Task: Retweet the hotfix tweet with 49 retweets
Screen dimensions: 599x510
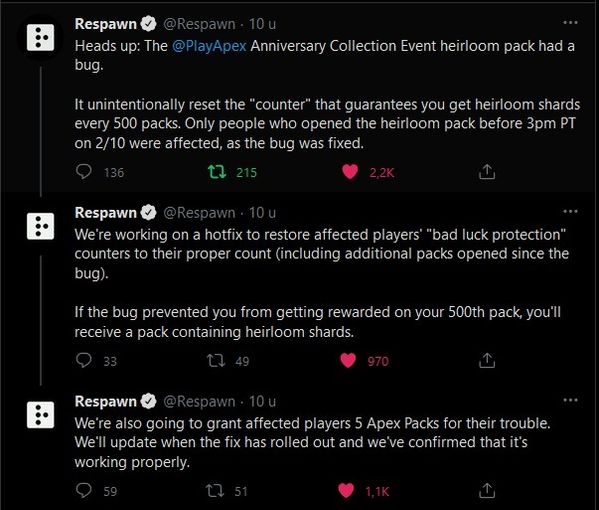Action: coord(216,360)
